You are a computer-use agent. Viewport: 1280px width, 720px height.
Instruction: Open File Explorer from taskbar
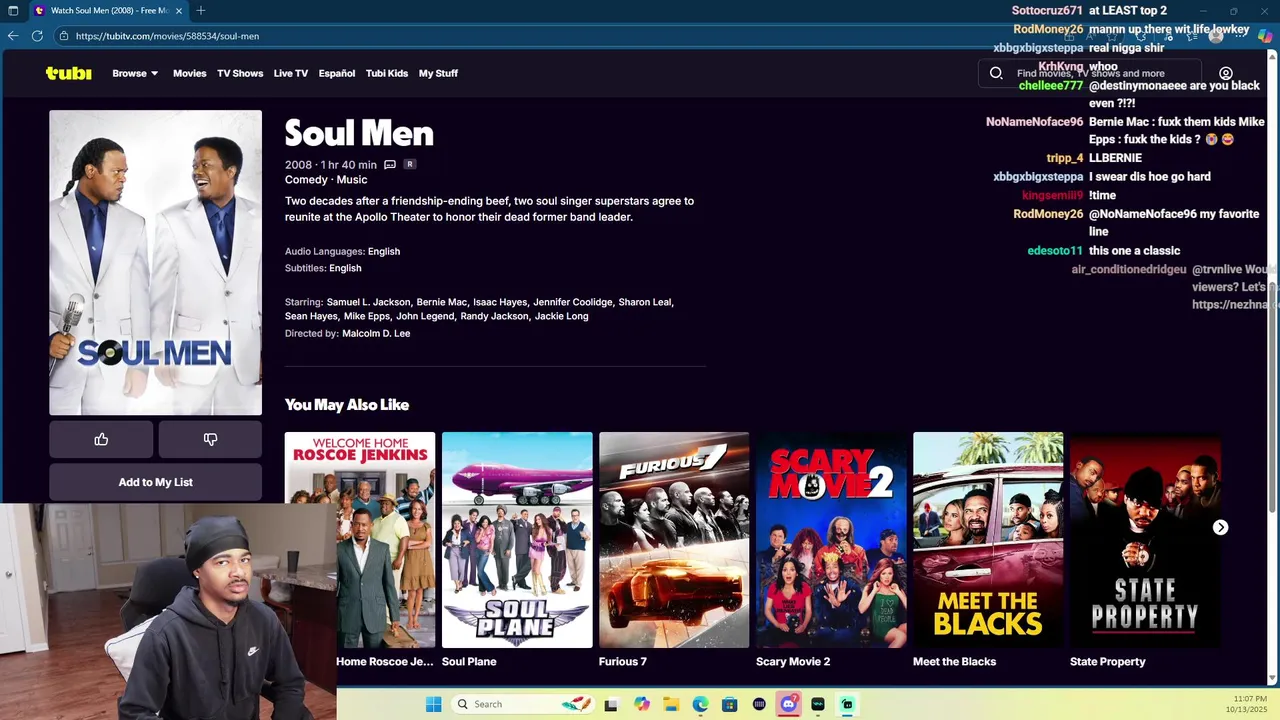pos(671,704)
